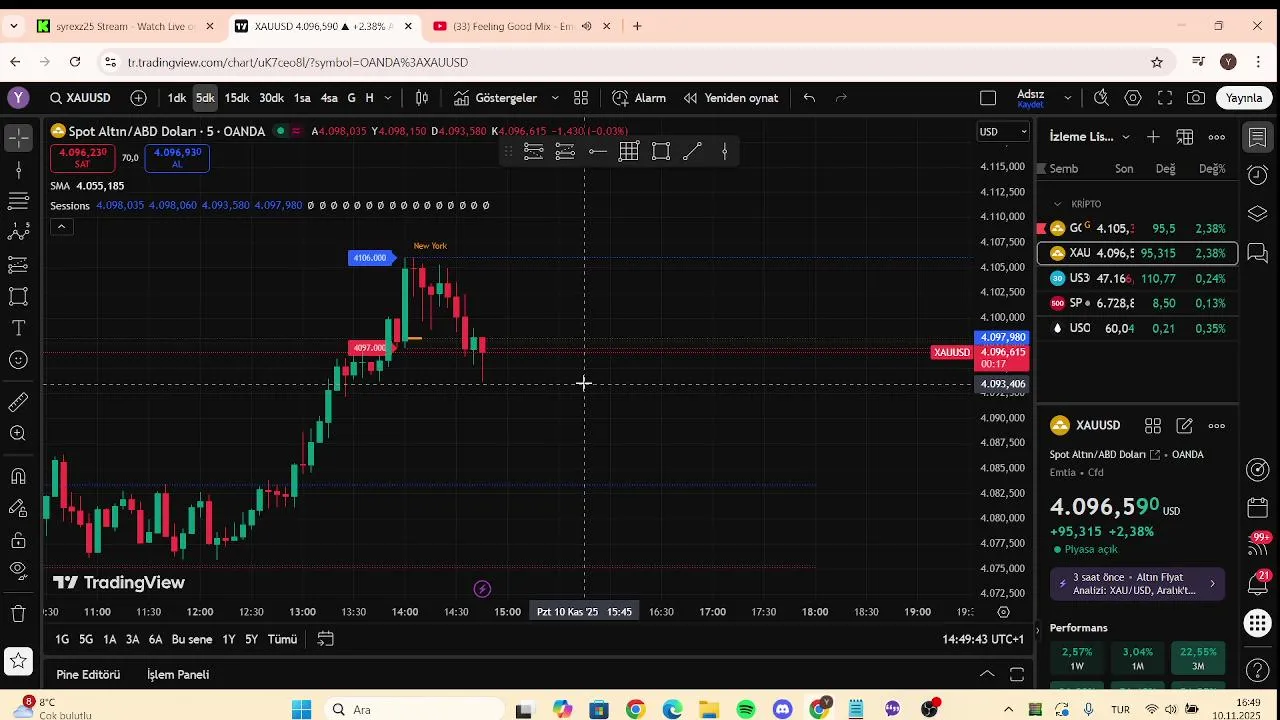
Task: Select the US30 row in watchlist
Action: [x=1137, y=278]
